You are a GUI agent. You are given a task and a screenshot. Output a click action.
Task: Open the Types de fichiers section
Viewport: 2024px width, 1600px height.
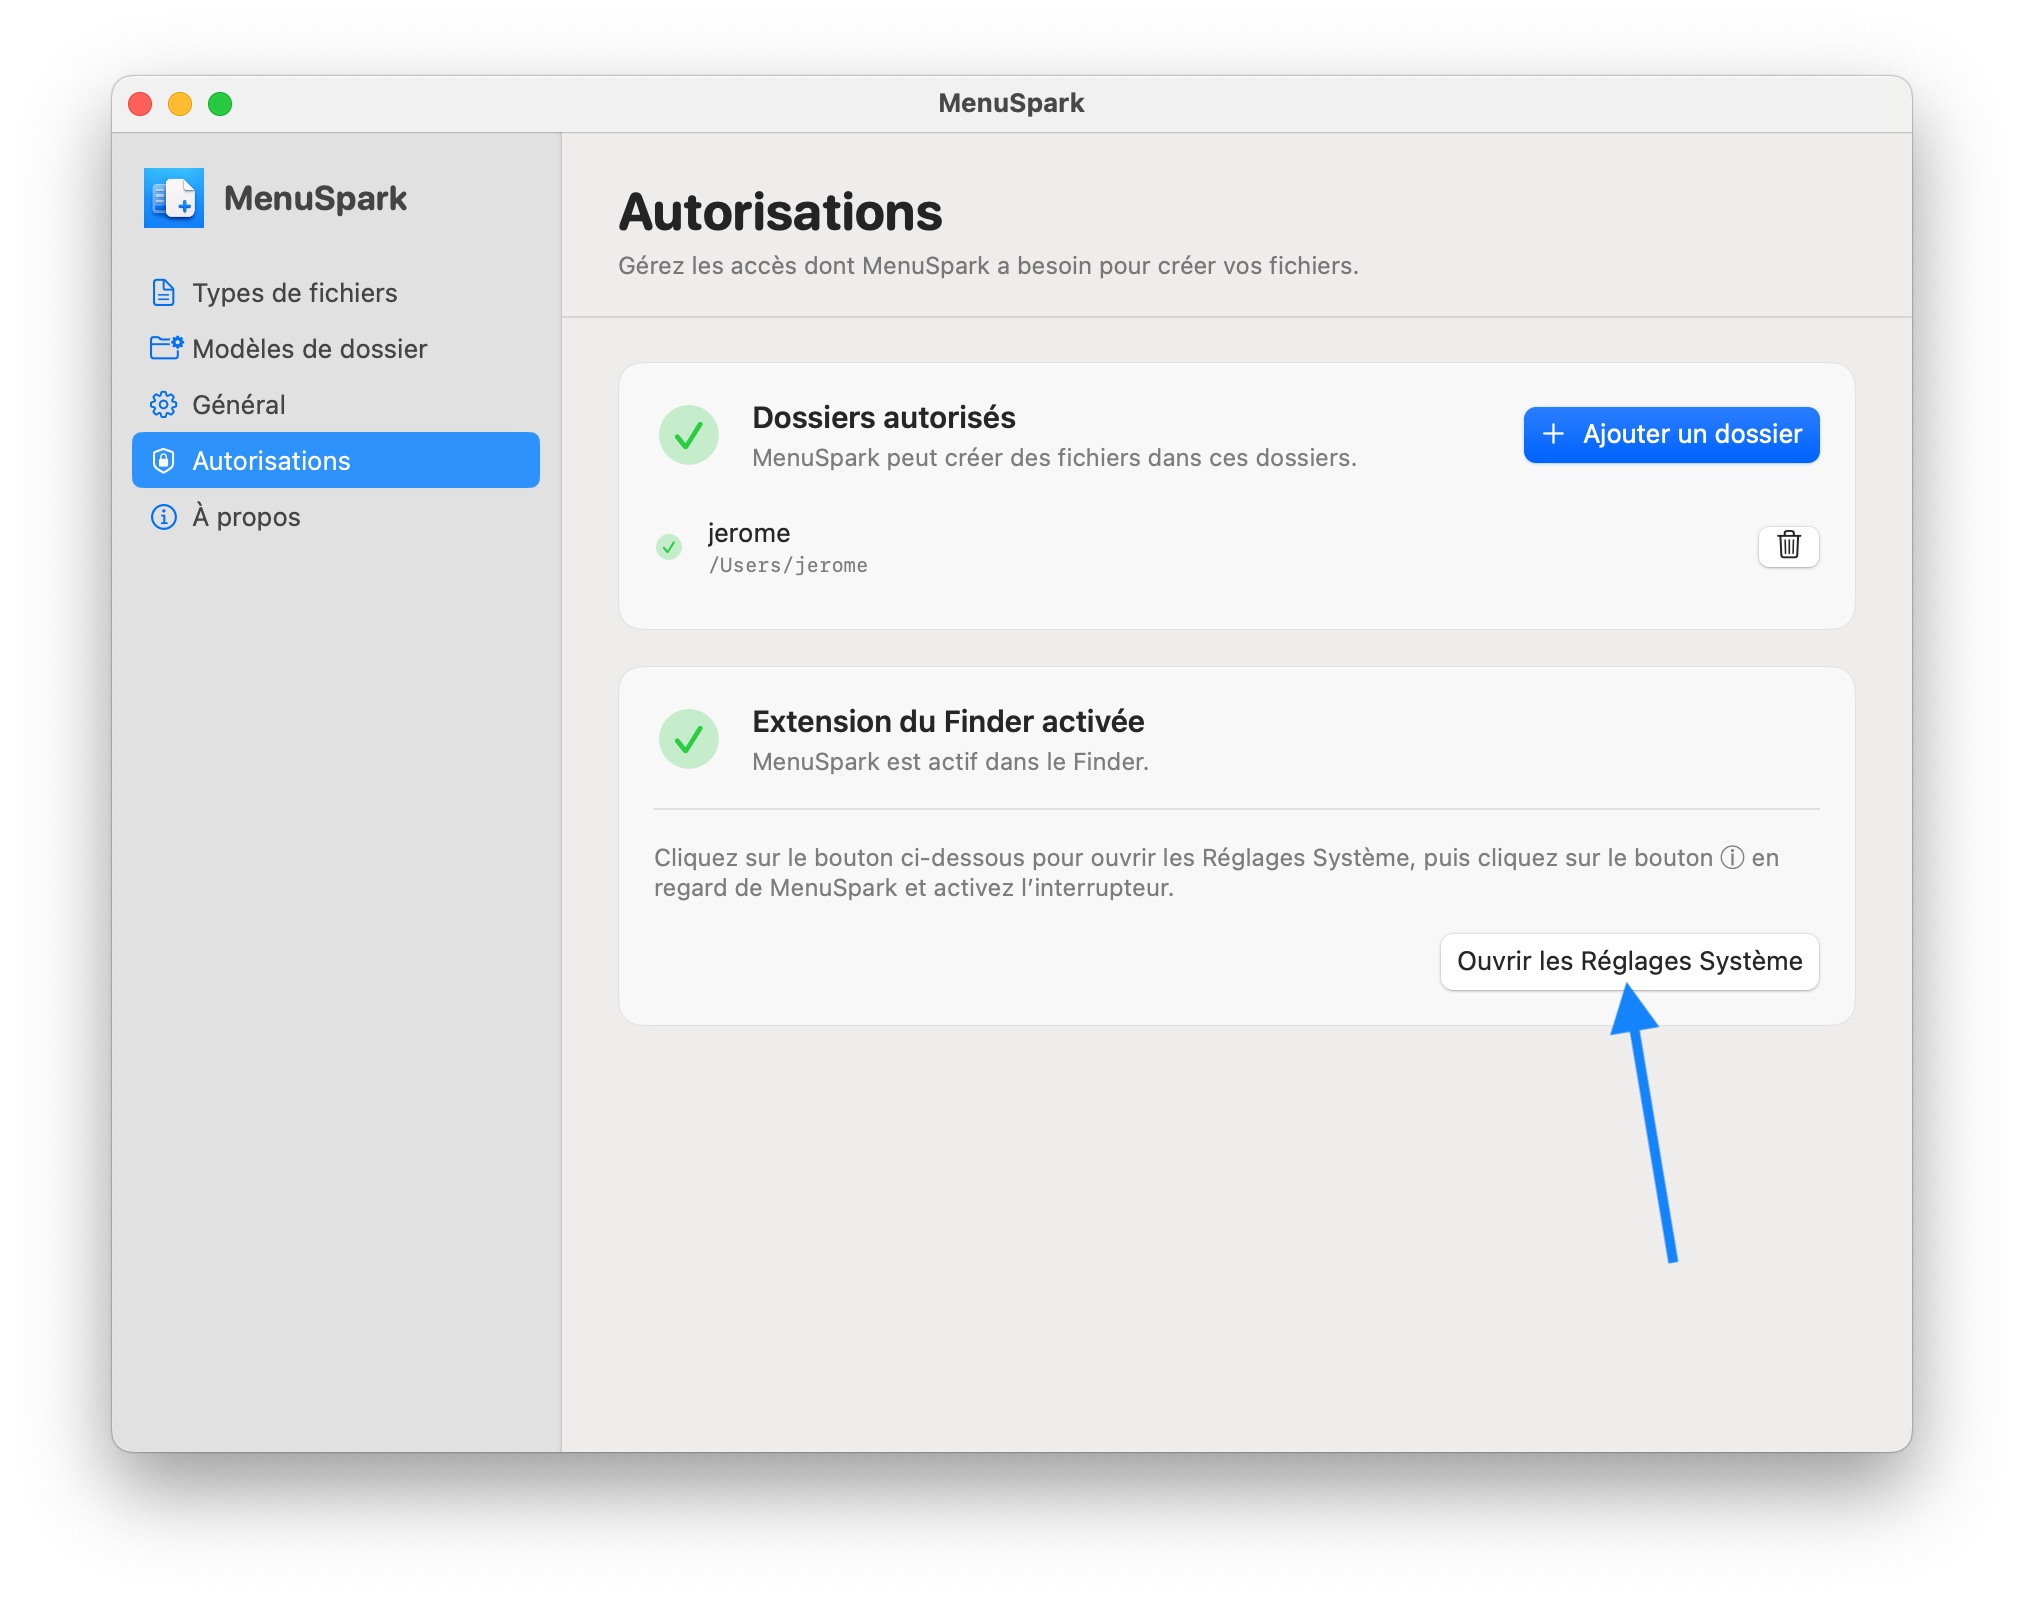point(336,292)
